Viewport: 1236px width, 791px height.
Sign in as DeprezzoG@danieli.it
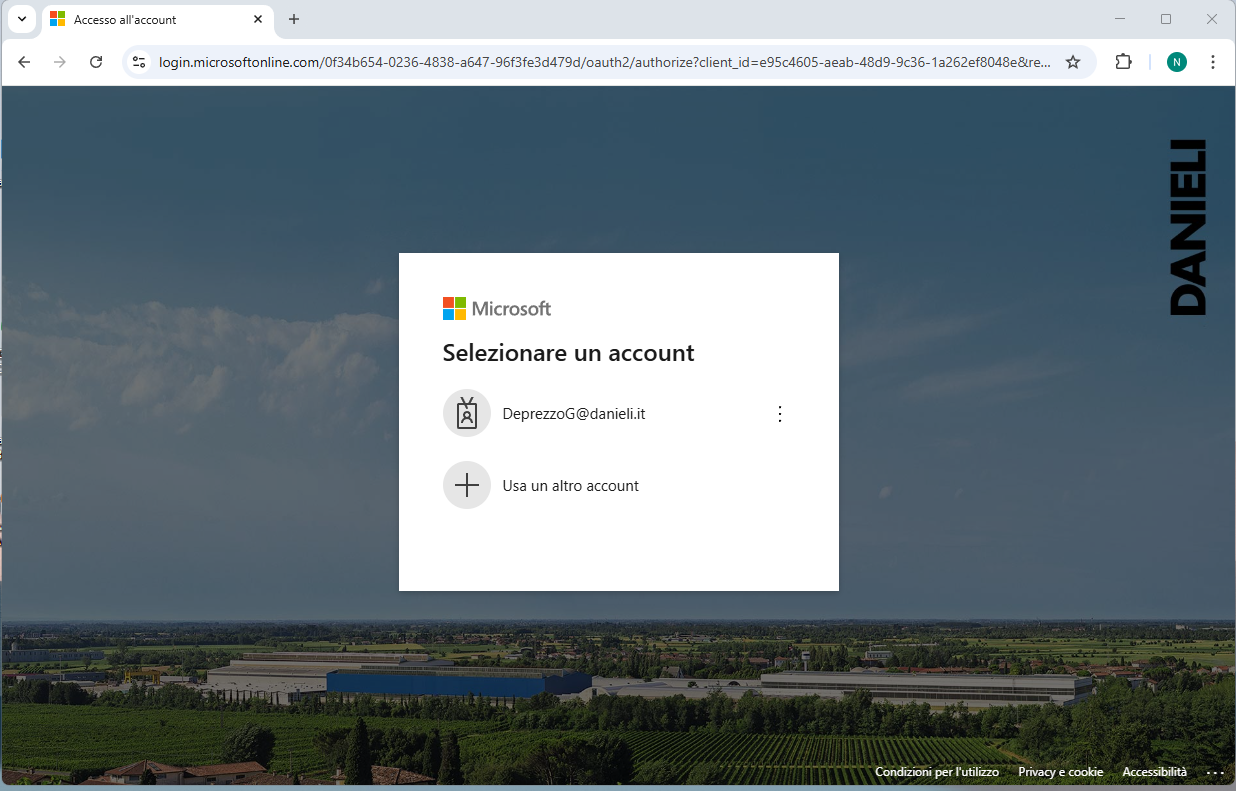coord(574,414)
